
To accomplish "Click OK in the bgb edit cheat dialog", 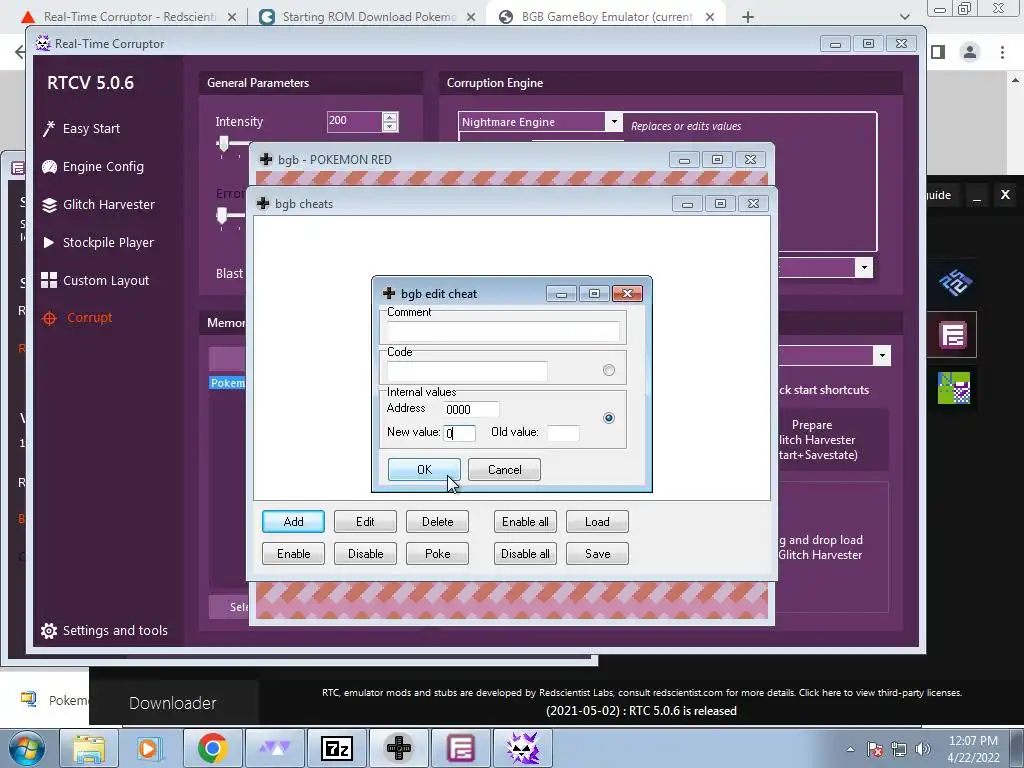I will click(x=424, y=470).
